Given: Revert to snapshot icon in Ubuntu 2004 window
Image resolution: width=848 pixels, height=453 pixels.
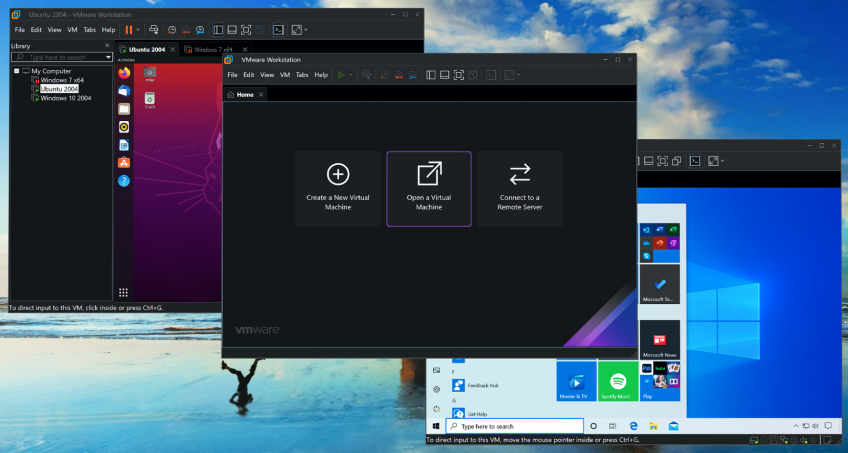Looking at the screenshot, I should [x=186, y=30].
